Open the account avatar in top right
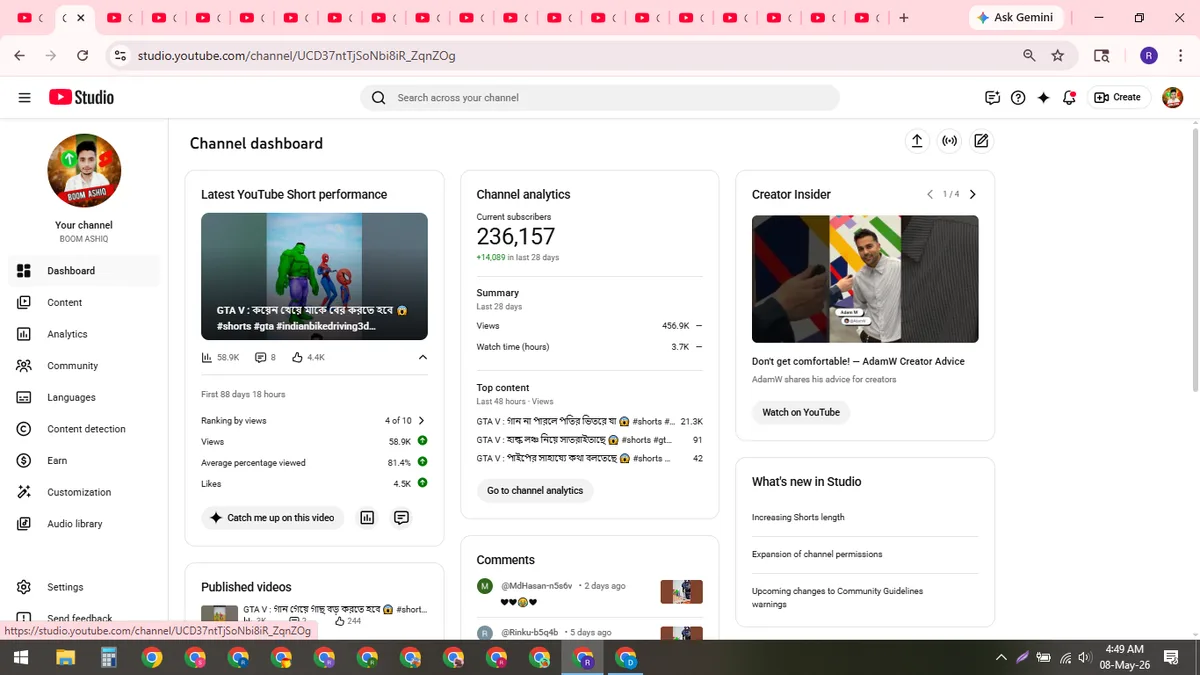This screenshot has width=1200, height=675. point(1172,97)
